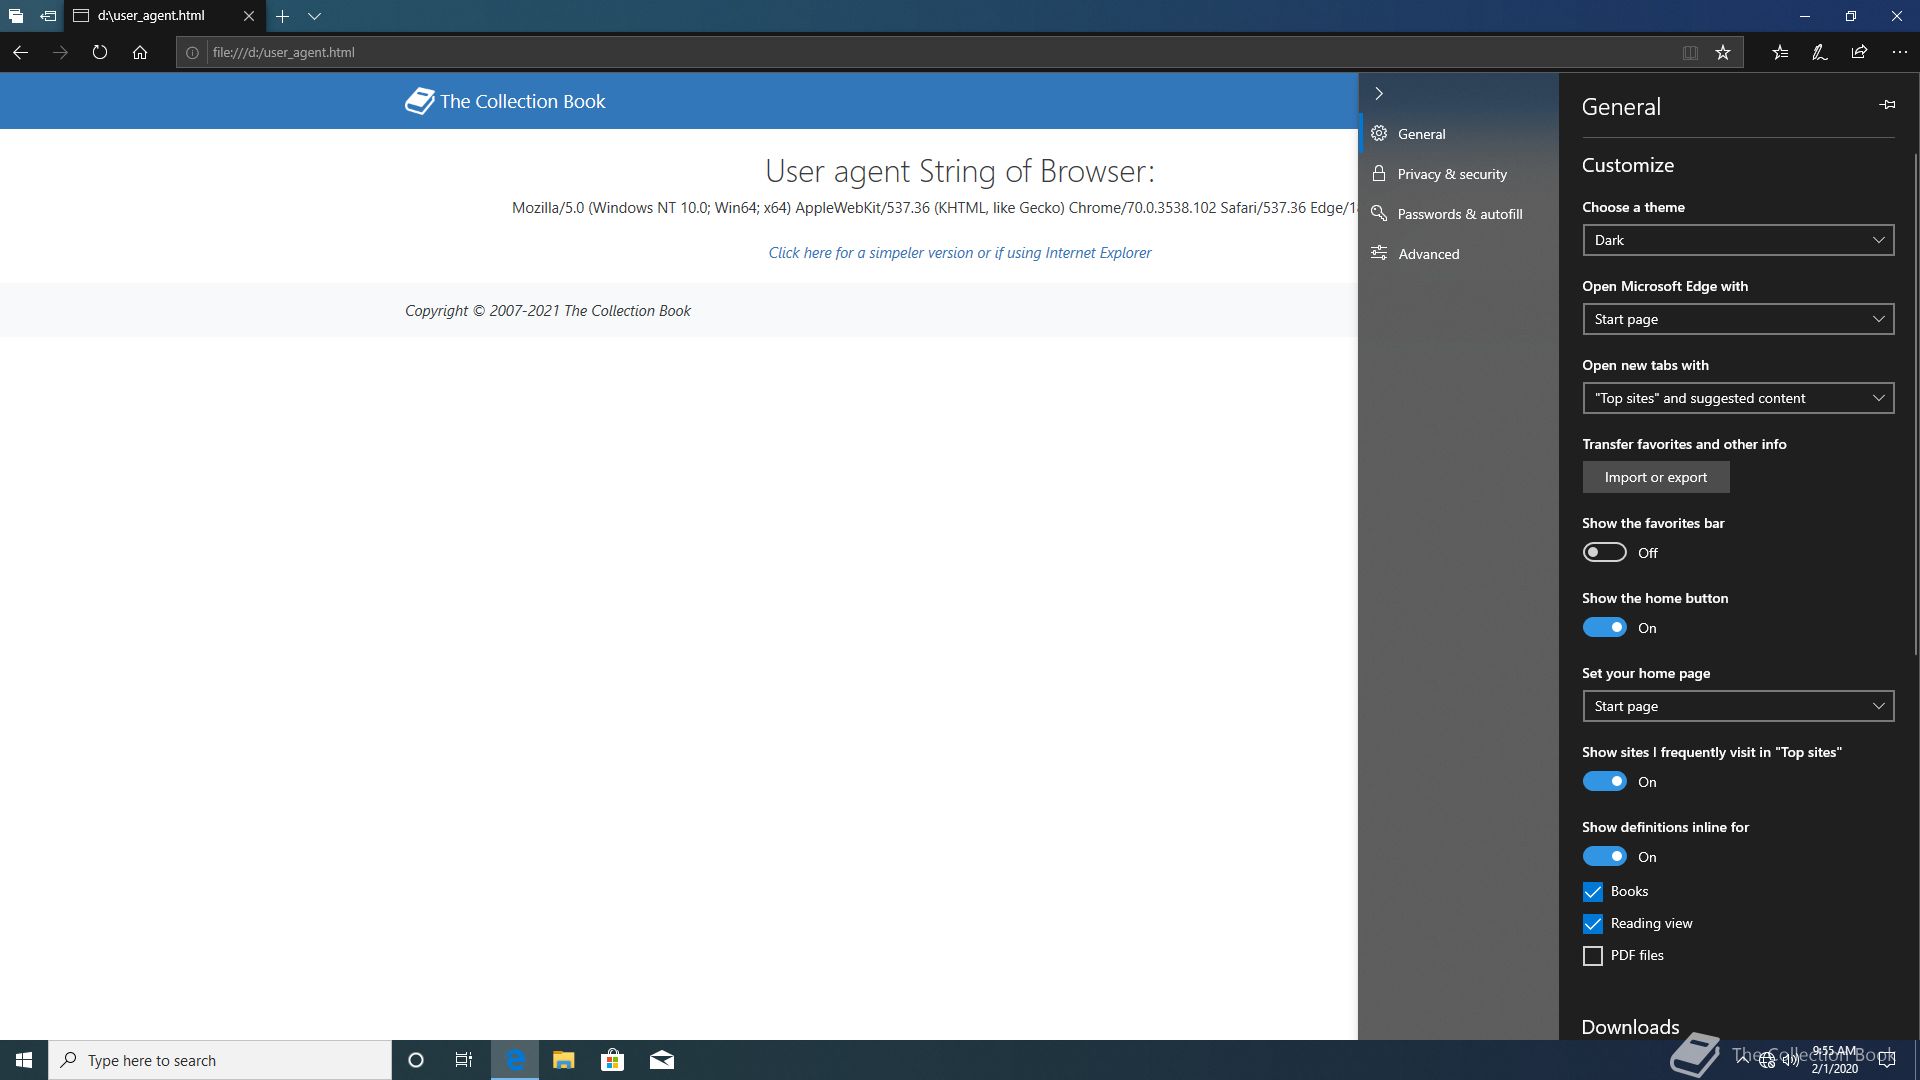
Task: Open the Advanced settings section
Action: (1428, 254)
